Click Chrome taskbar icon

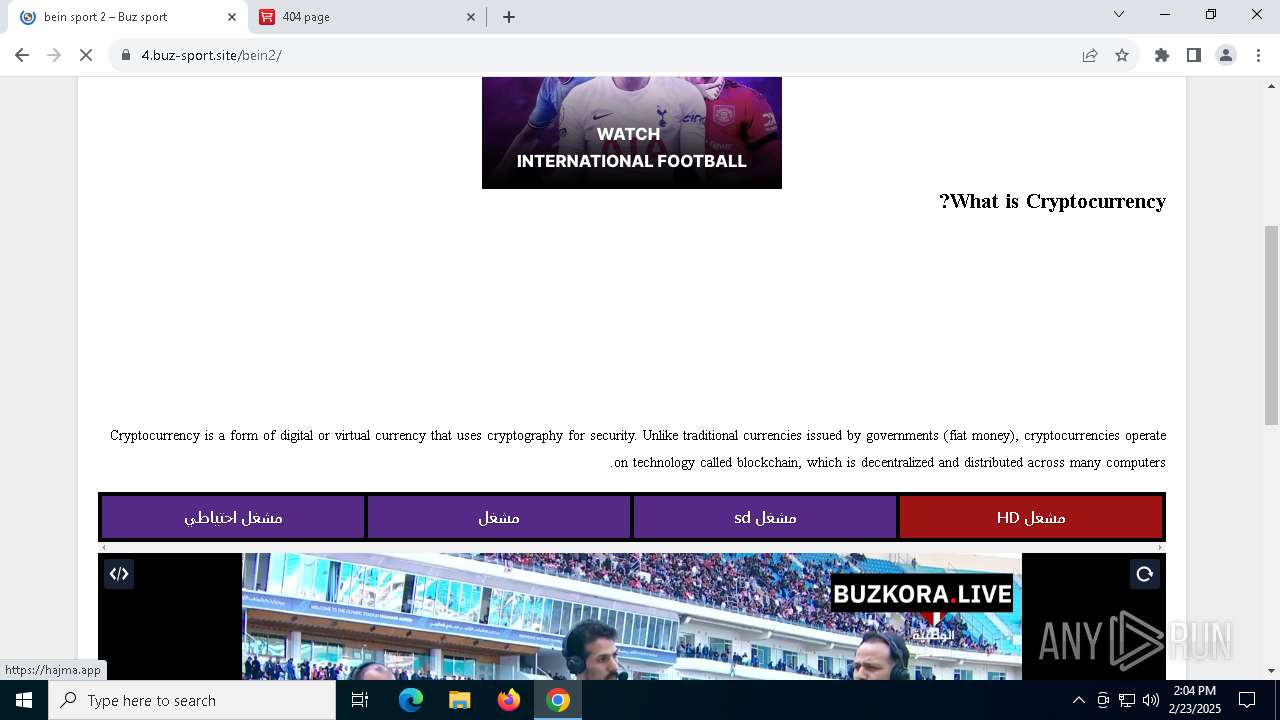point(558,700)
